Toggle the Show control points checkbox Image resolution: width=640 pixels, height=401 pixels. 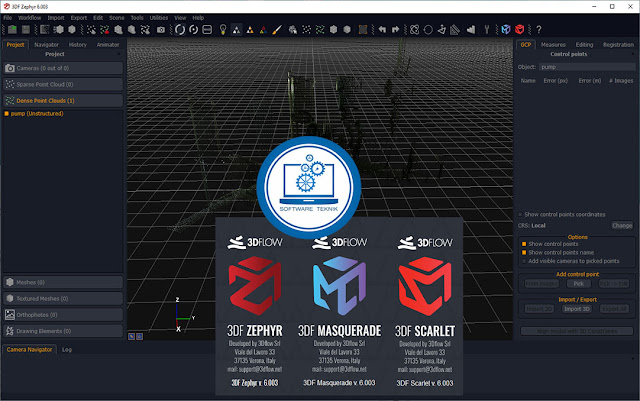(x=524, y=244)
